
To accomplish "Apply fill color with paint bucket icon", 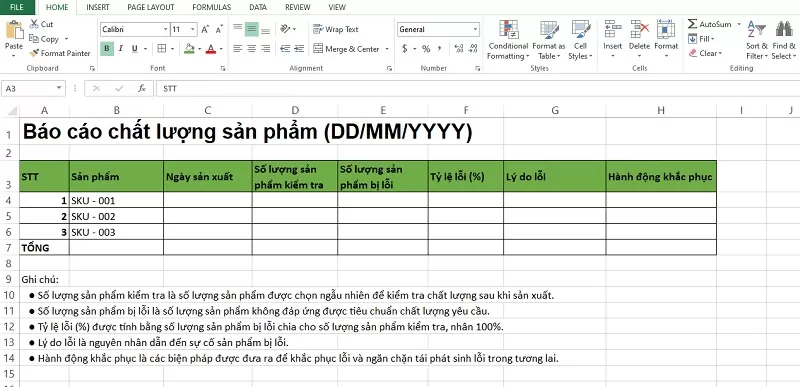I will [x=189, y=49].
